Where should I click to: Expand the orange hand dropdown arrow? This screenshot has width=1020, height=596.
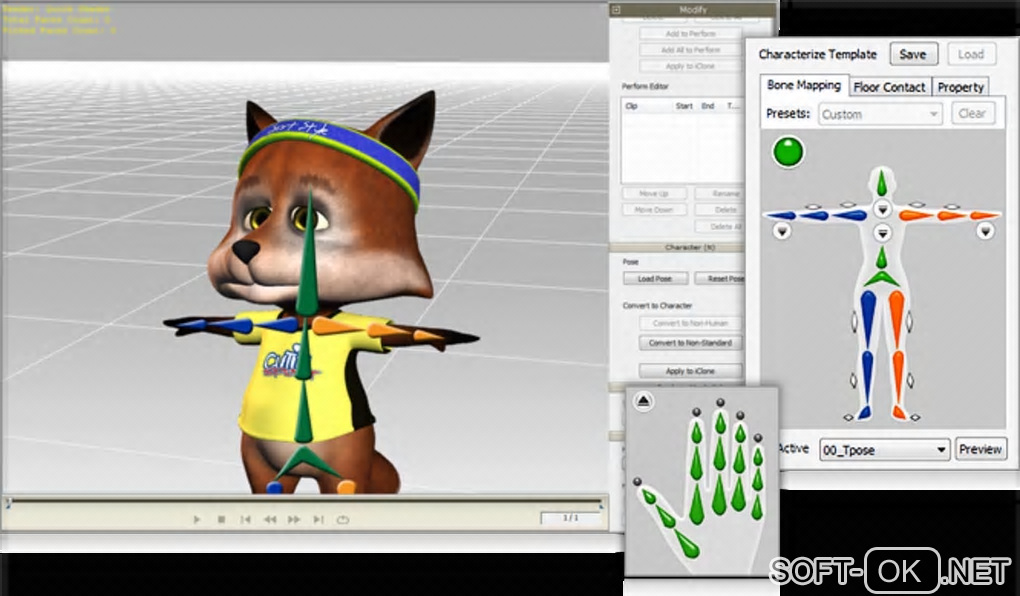tap(985, 231)
